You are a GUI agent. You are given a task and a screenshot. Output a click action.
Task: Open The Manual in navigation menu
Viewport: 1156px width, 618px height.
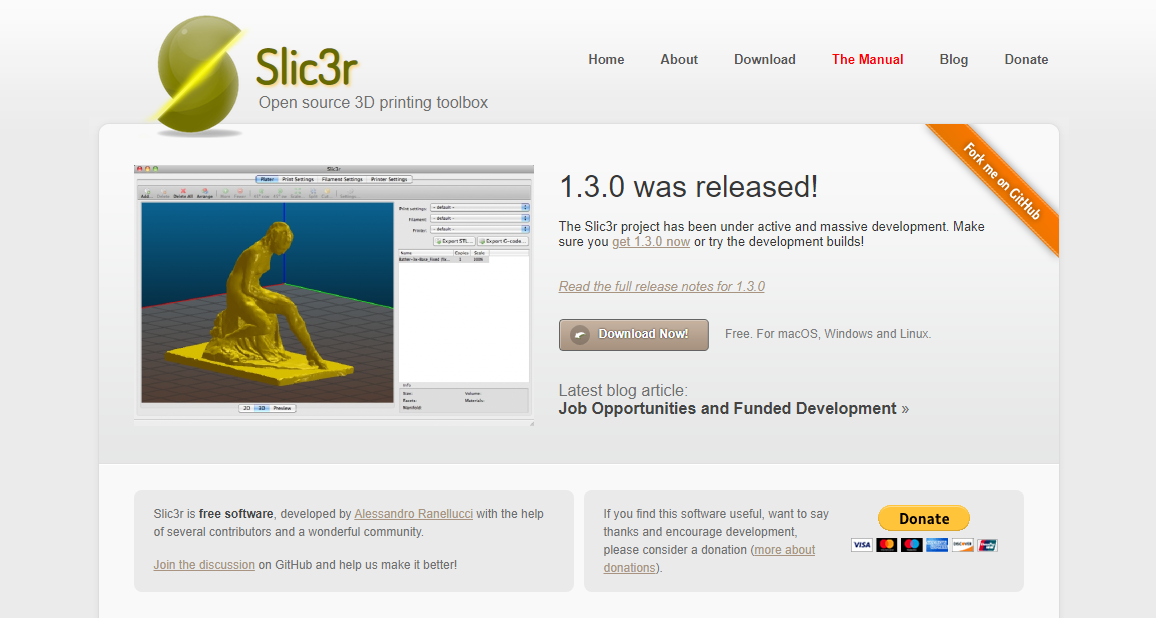click(x=867, y=59)
